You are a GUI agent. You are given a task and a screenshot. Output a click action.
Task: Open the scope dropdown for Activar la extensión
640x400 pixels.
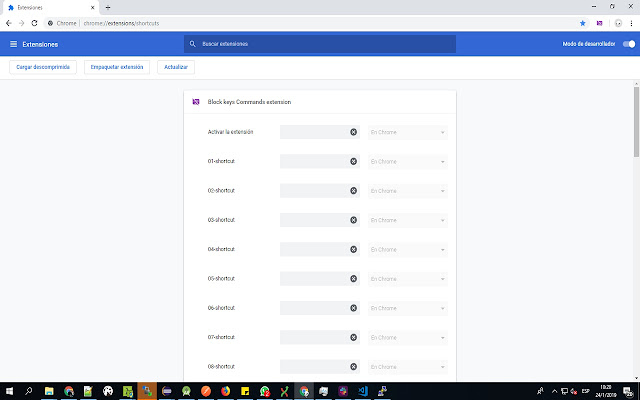pyautogui.click(x=408, y=132)
